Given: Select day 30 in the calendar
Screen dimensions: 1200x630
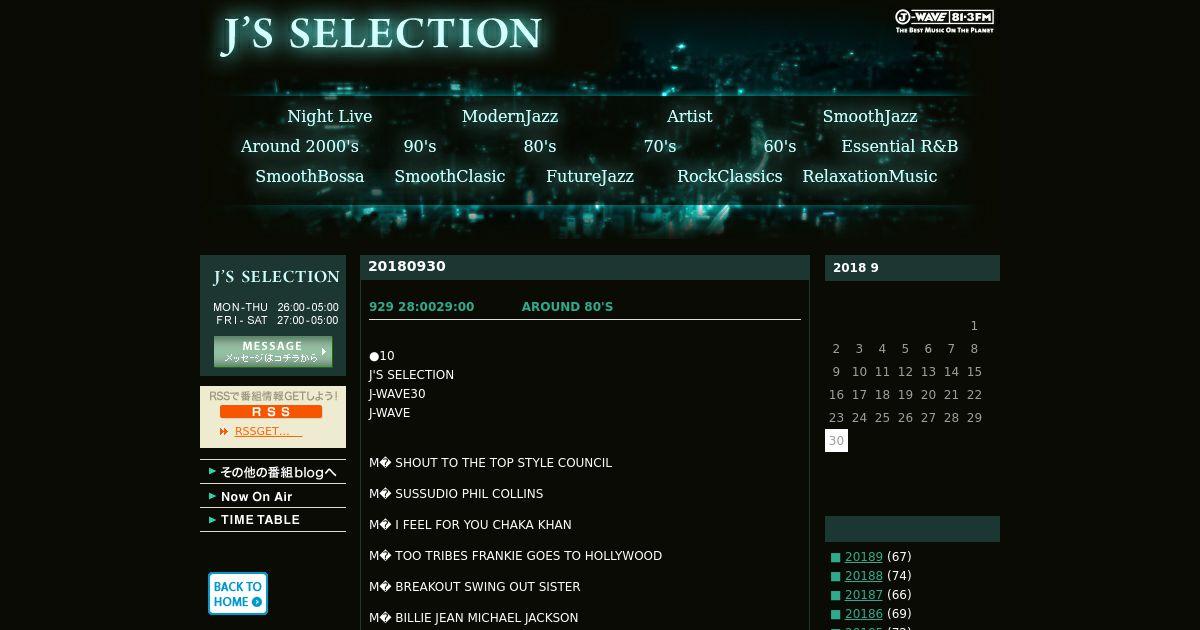Looking at the screenshot, I should 836,441.
